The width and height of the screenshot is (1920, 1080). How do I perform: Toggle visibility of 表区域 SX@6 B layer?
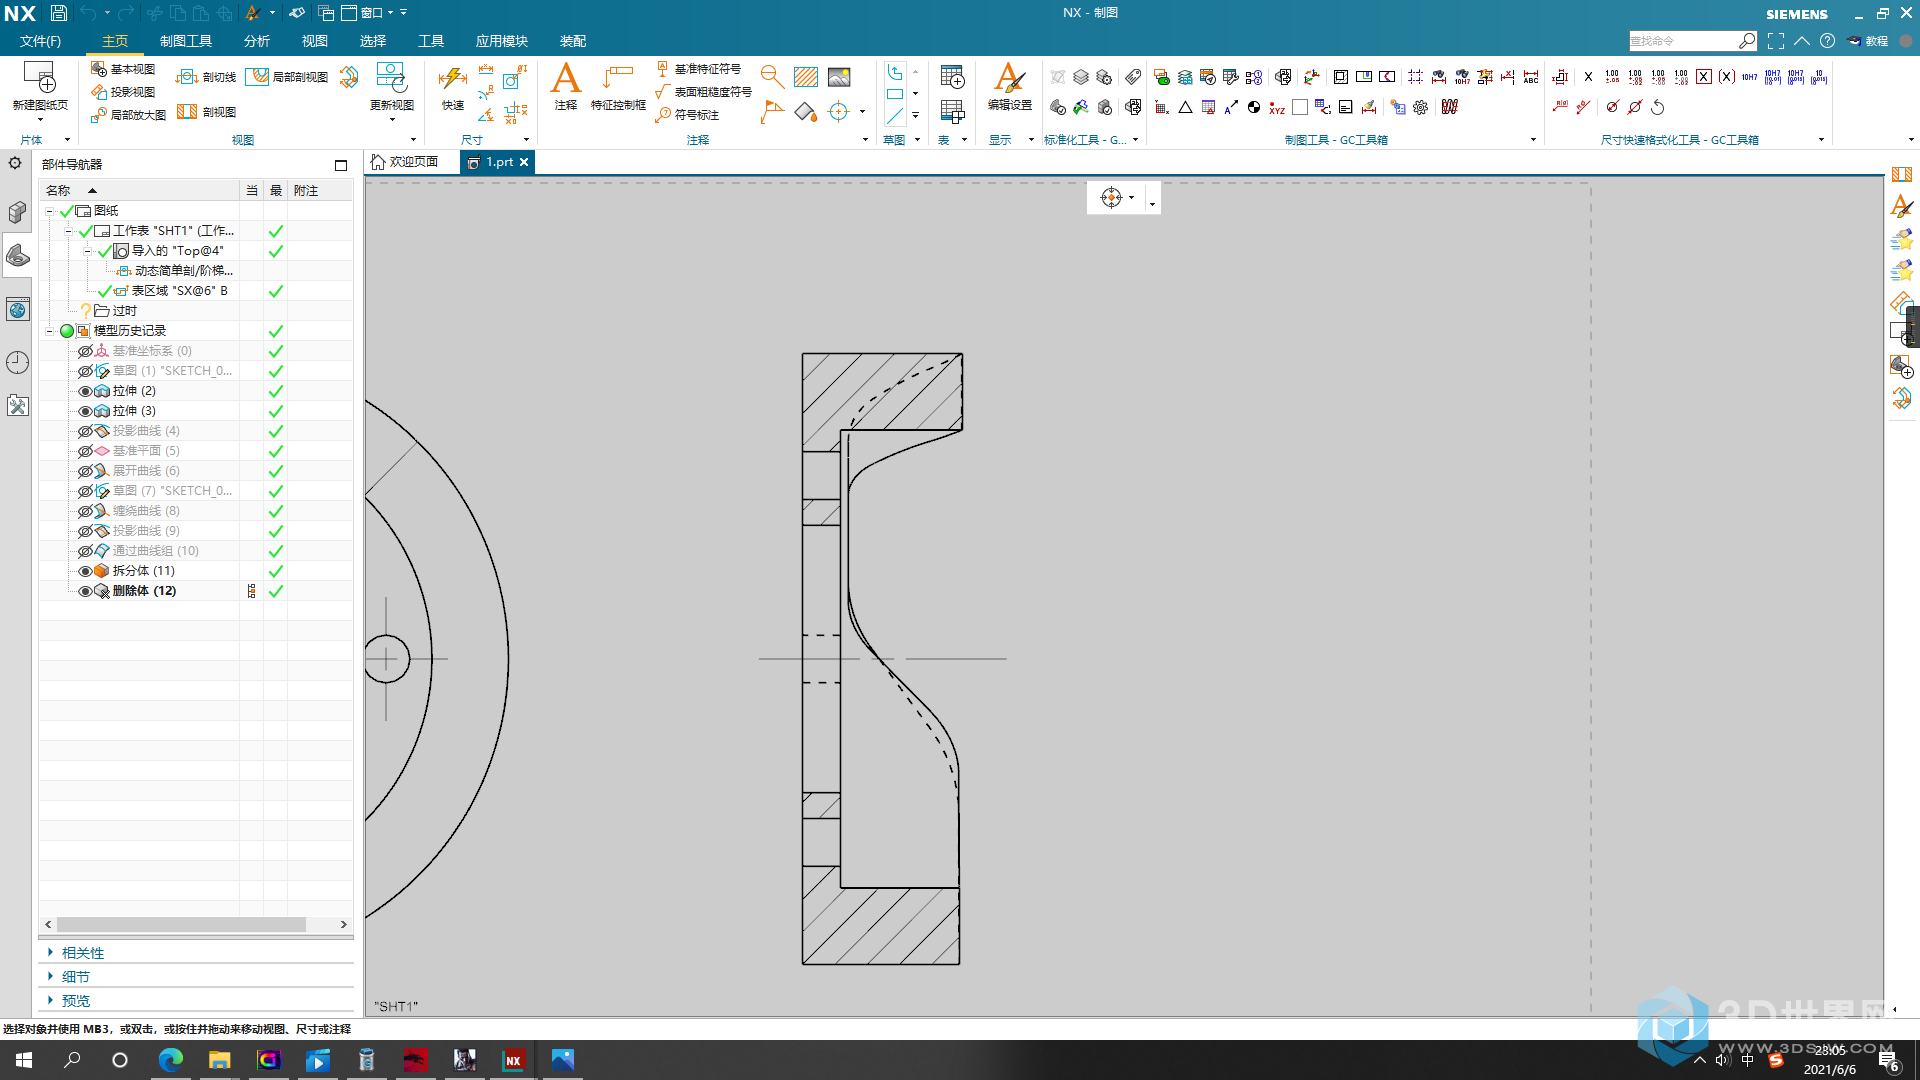pos(107,290)
